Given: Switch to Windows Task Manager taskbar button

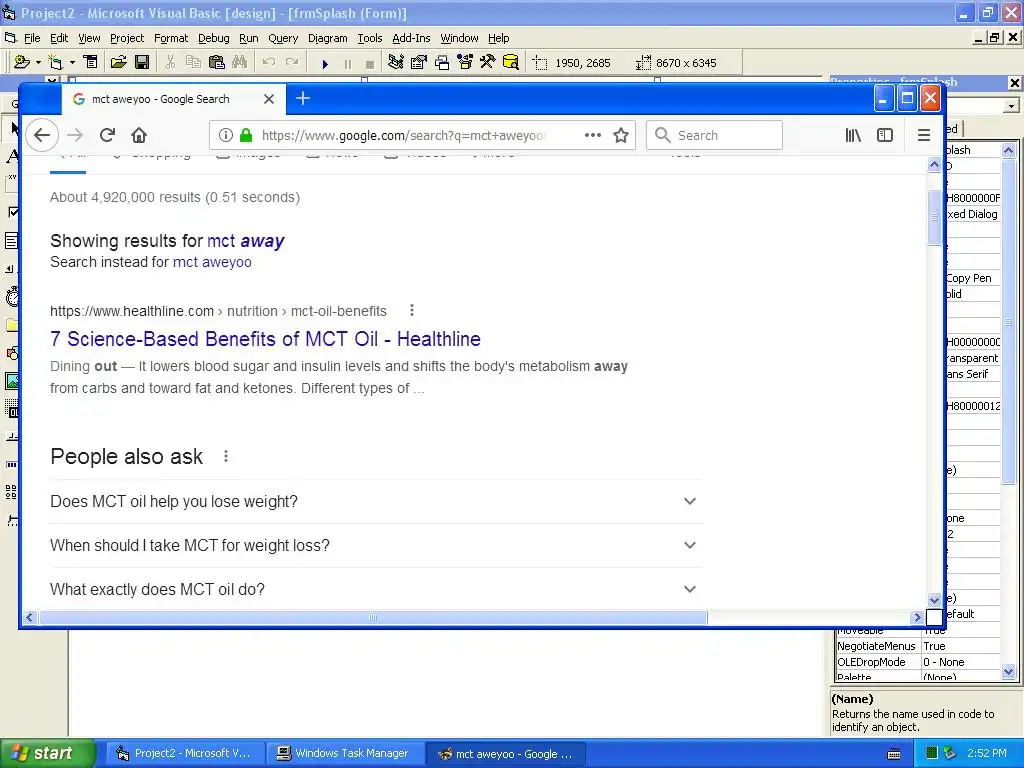Looking at the screenshot, I should [344, 754].
